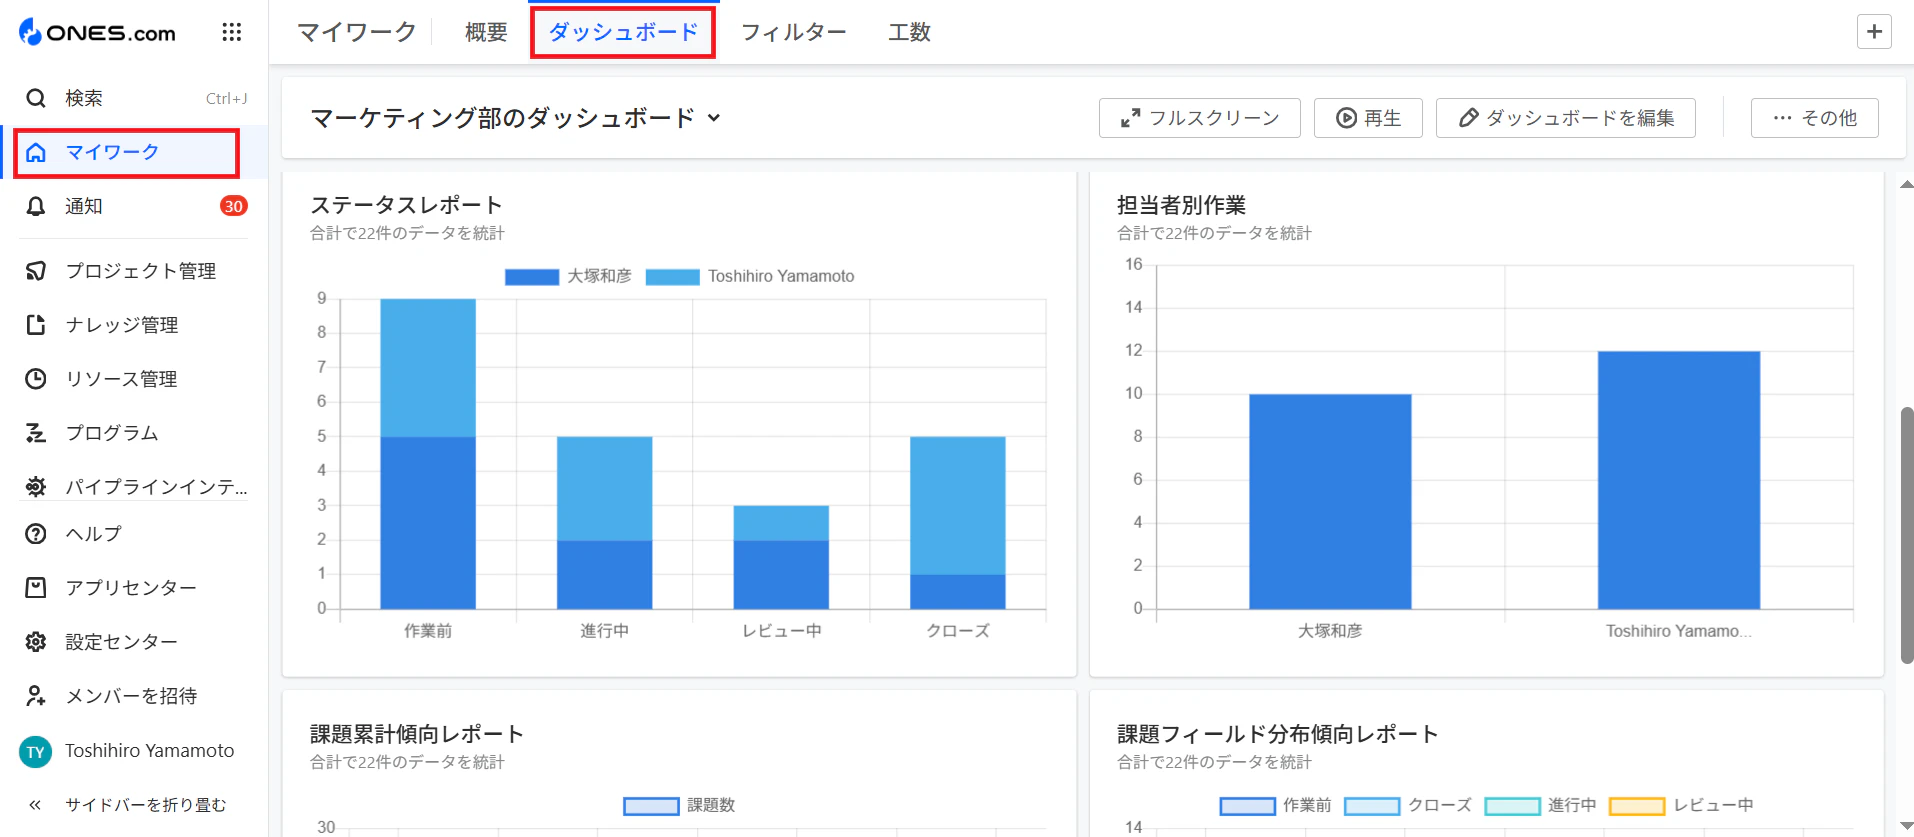Switch to the 概要 tab
1914x837 pixels.
(x=486, y=32)
